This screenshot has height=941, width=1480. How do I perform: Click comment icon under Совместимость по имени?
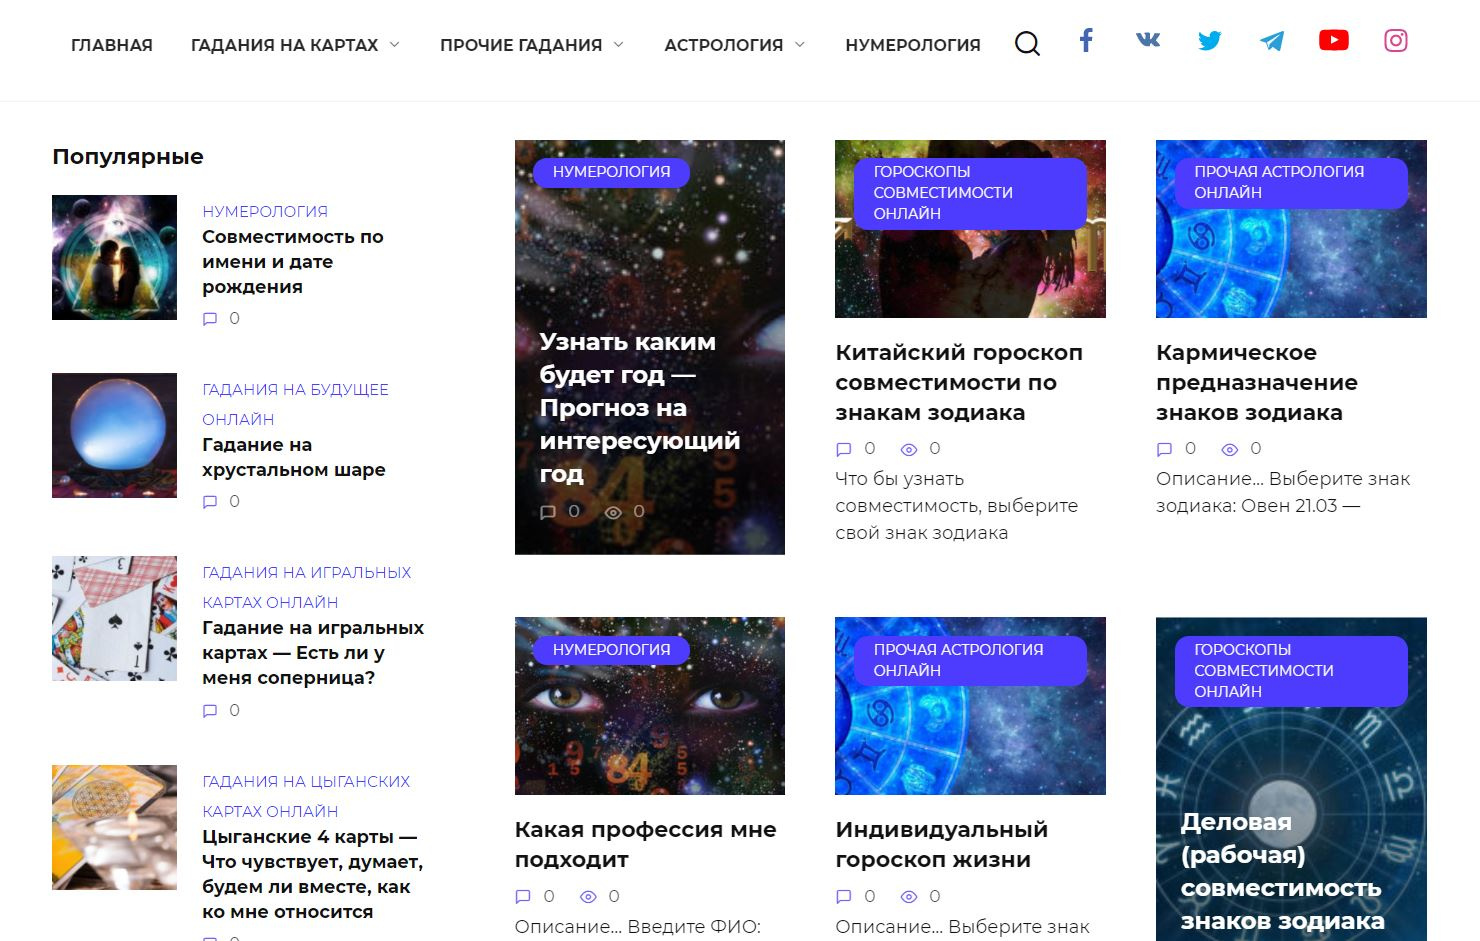click(x=210, y=319)
